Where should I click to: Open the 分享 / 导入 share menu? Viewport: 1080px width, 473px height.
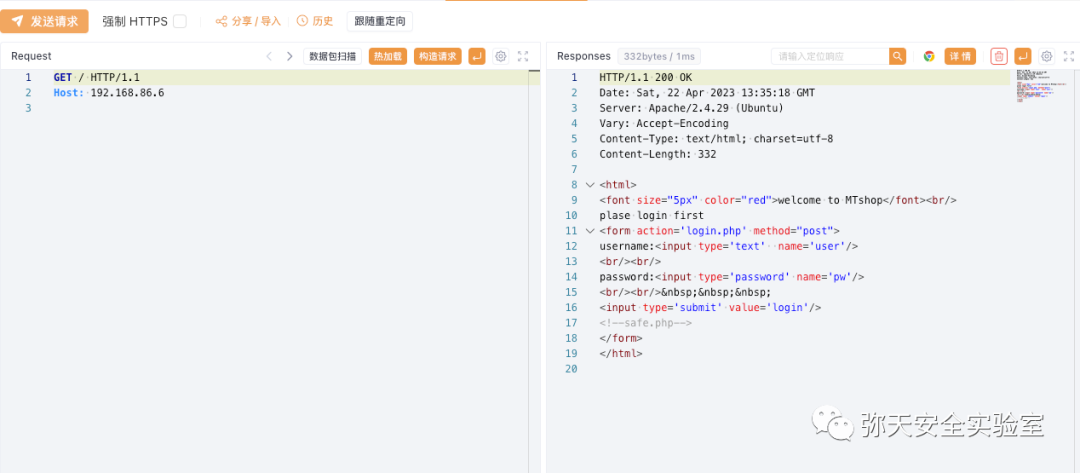(248, 21)
